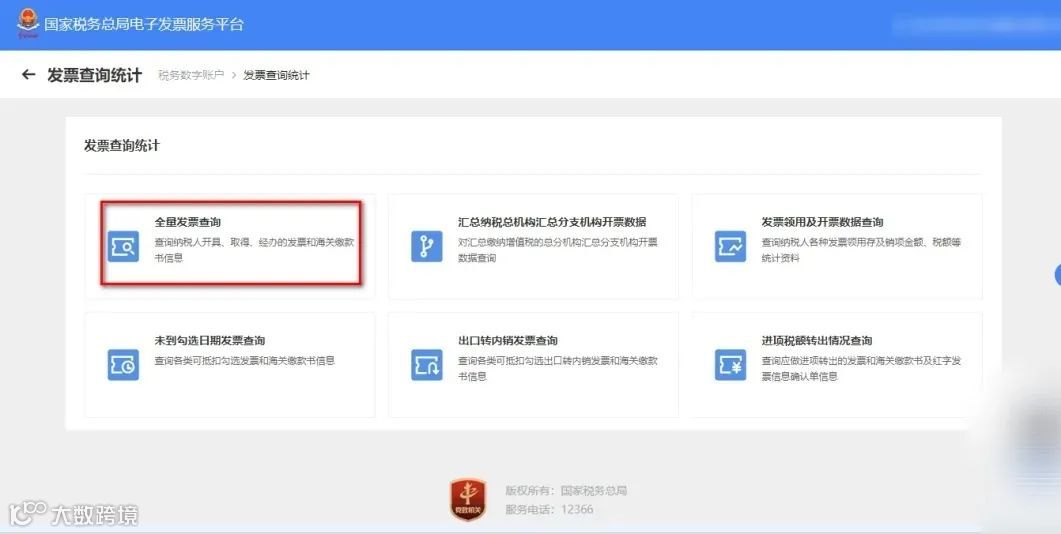Image resolution: width=1061 pixels, height=534 pixels.
Task: Click the 发票查询统计 page heading
Action: [95, 75]
